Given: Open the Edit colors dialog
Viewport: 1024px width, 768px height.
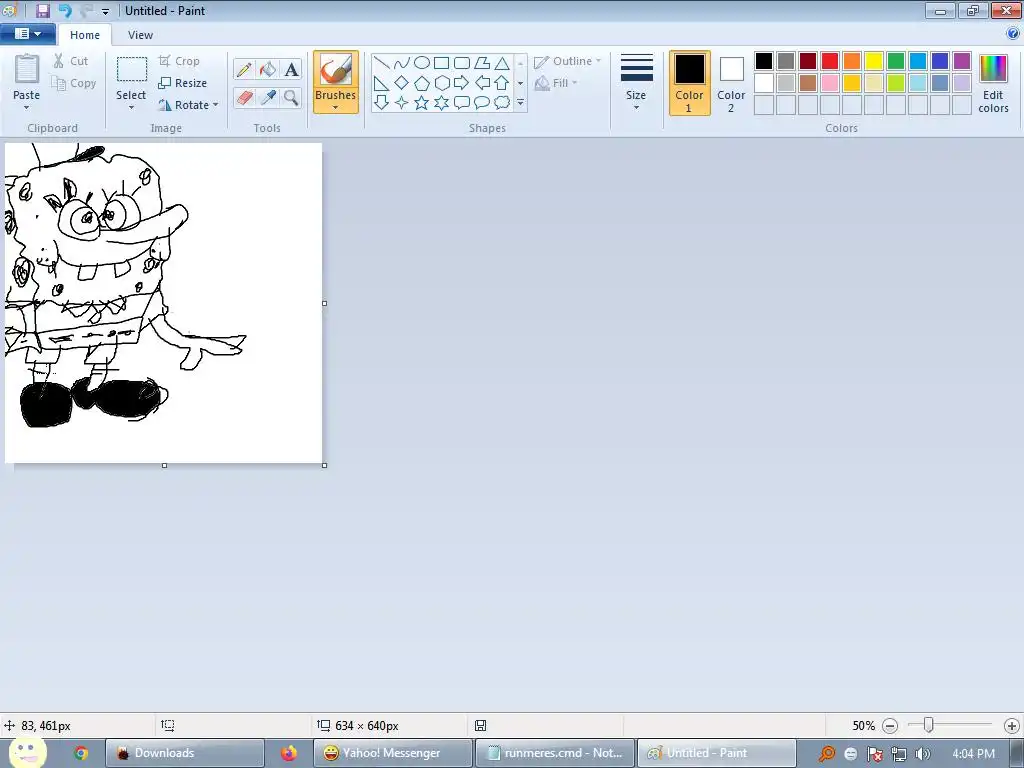Looking at the screenshot, I should [x=993, y=83].
